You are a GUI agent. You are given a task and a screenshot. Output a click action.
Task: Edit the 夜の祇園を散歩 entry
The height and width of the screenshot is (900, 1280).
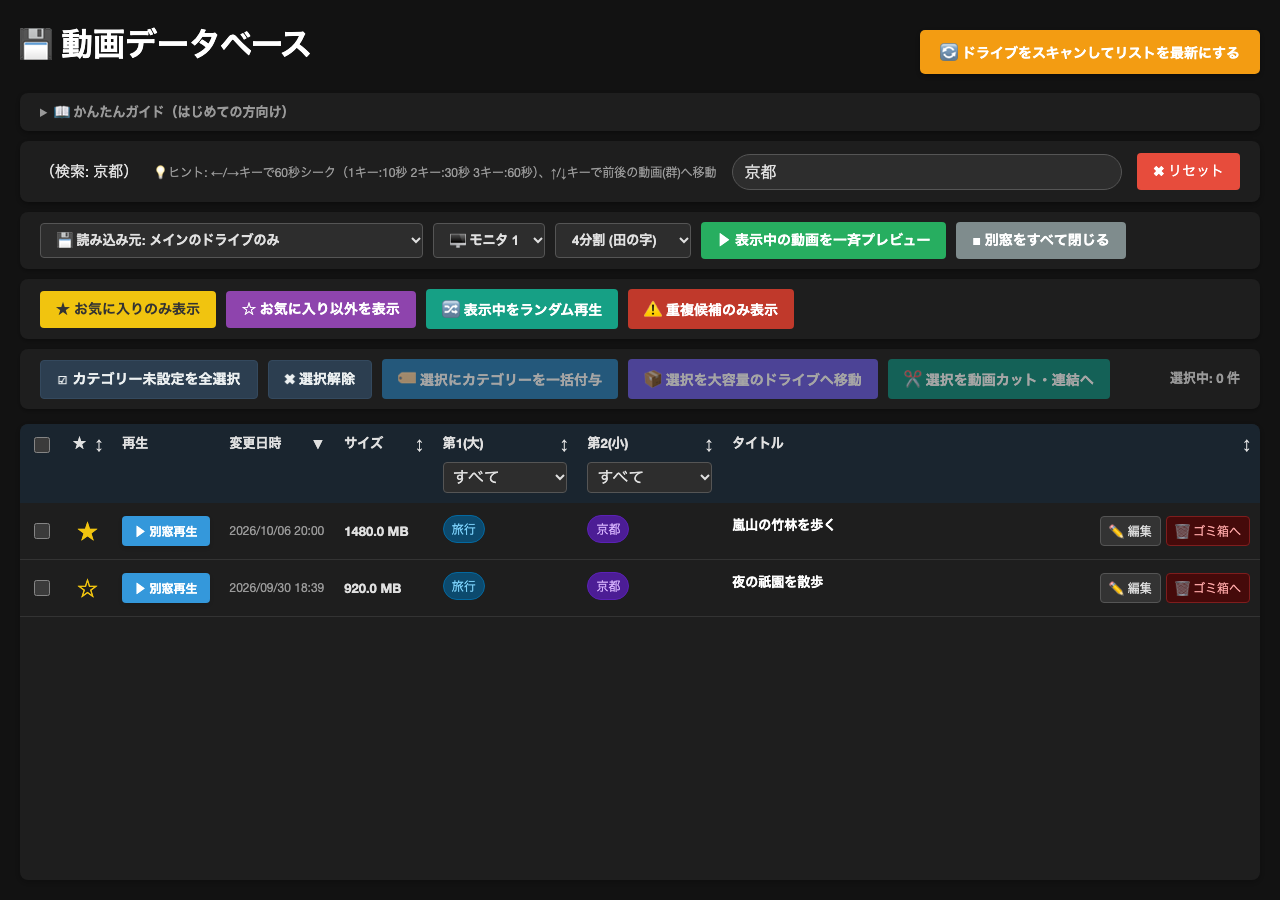[1130, 588]
